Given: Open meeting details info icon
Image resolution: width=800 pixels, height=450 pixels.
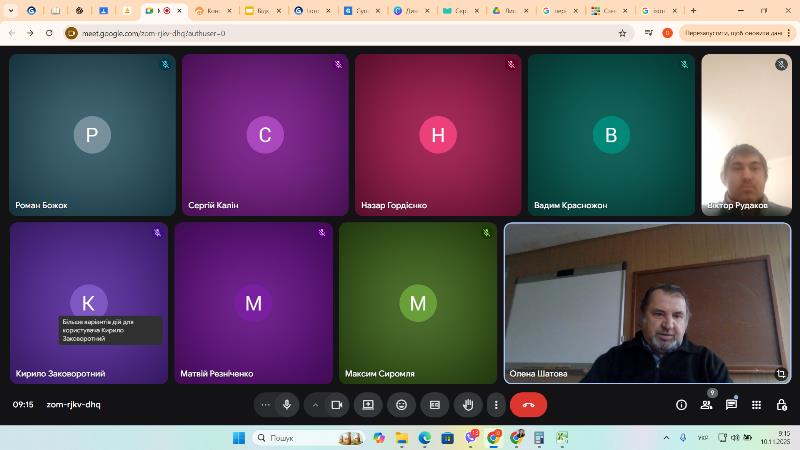Looking at the screenshot, I should [x=682, y=405].
